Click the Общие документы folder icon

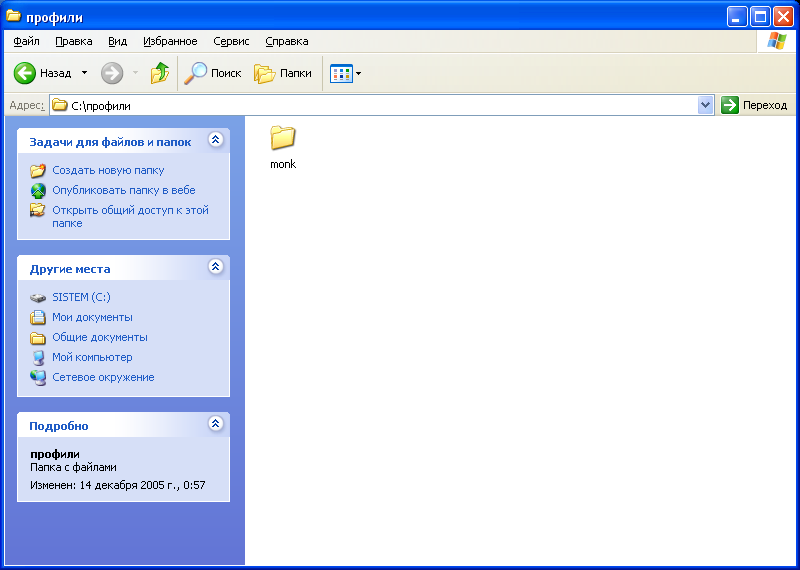click(x=38, y=338)
